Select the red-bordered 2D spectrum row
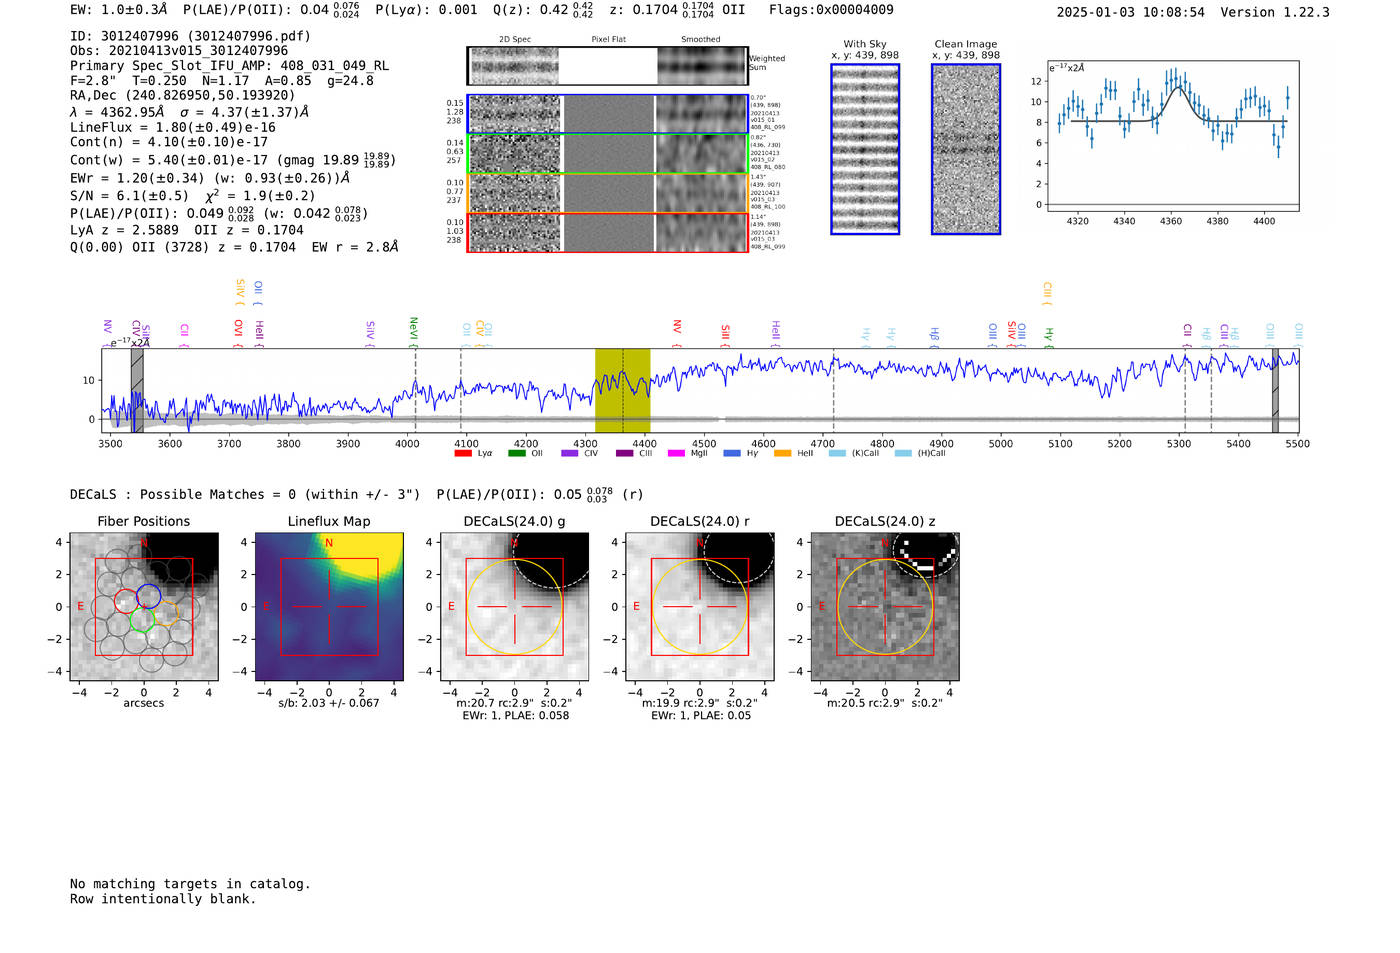Viewport: 1400px width, 953px height. tap(607, 232)
